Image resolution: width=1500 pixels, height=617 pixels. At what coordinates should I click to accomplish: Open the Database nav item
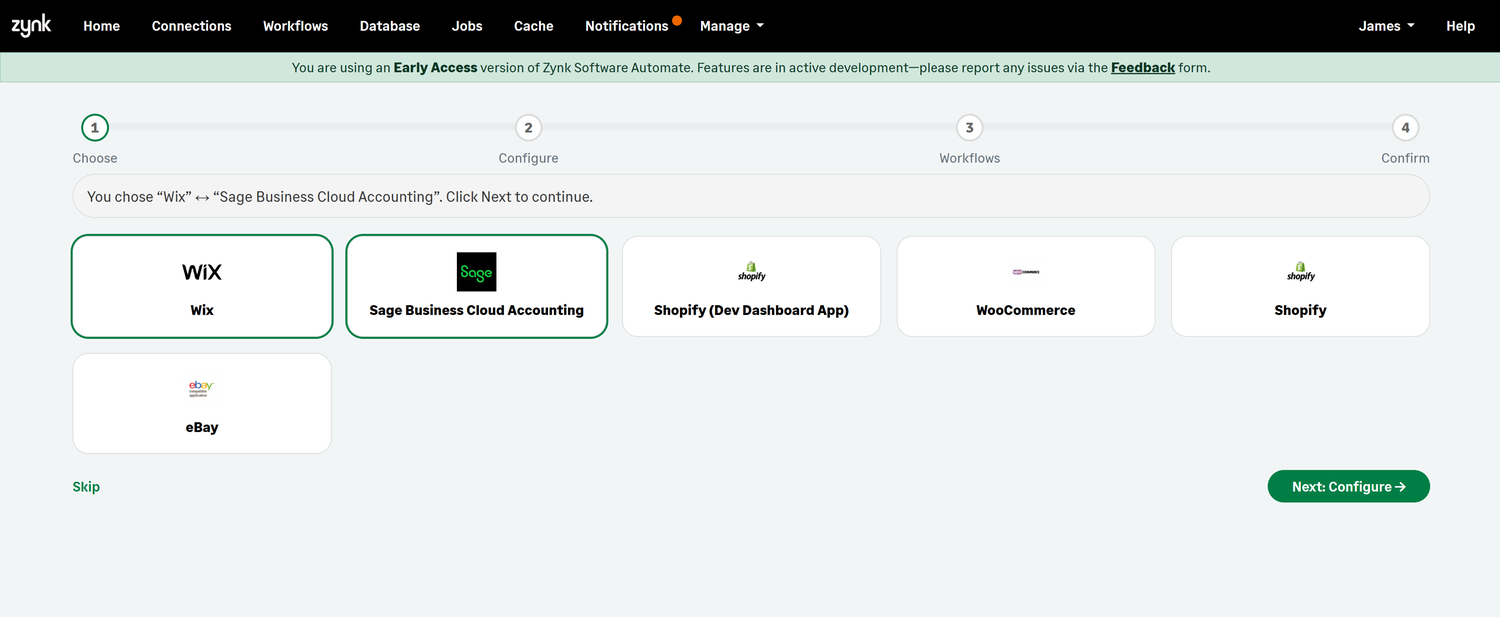pyautogui.click(x=390, y=26)
